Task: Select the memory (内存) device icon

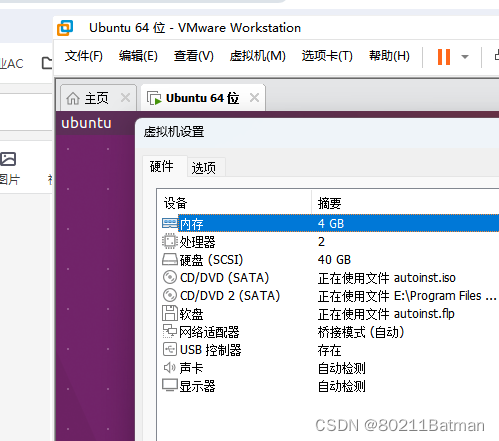Action: (170, 223)
